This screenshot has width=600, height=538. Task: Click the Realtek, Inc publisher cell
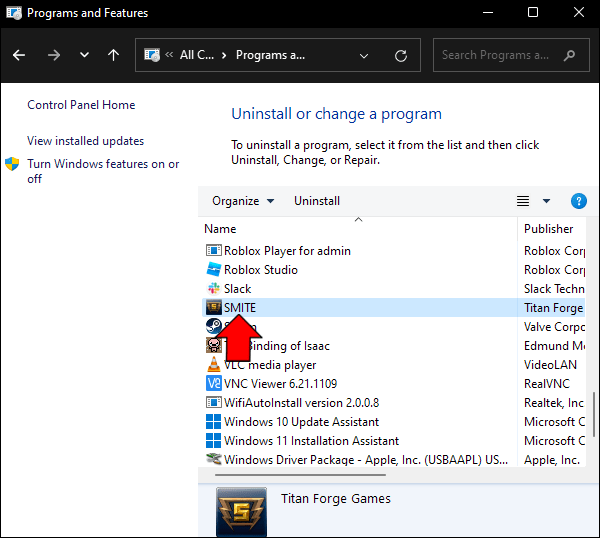coord(554,403)
